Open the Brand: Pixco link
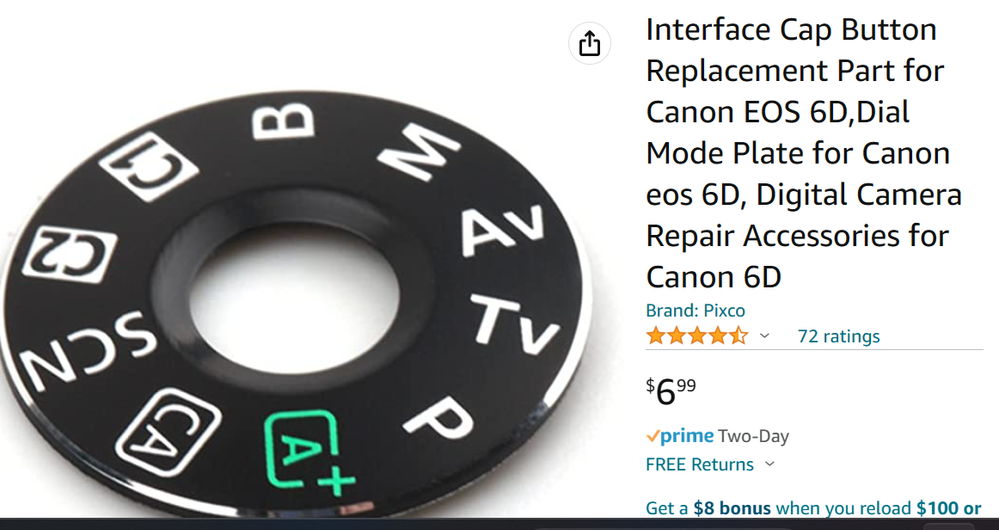The height and width of the screenshot is (530, 999). [695, 310]
